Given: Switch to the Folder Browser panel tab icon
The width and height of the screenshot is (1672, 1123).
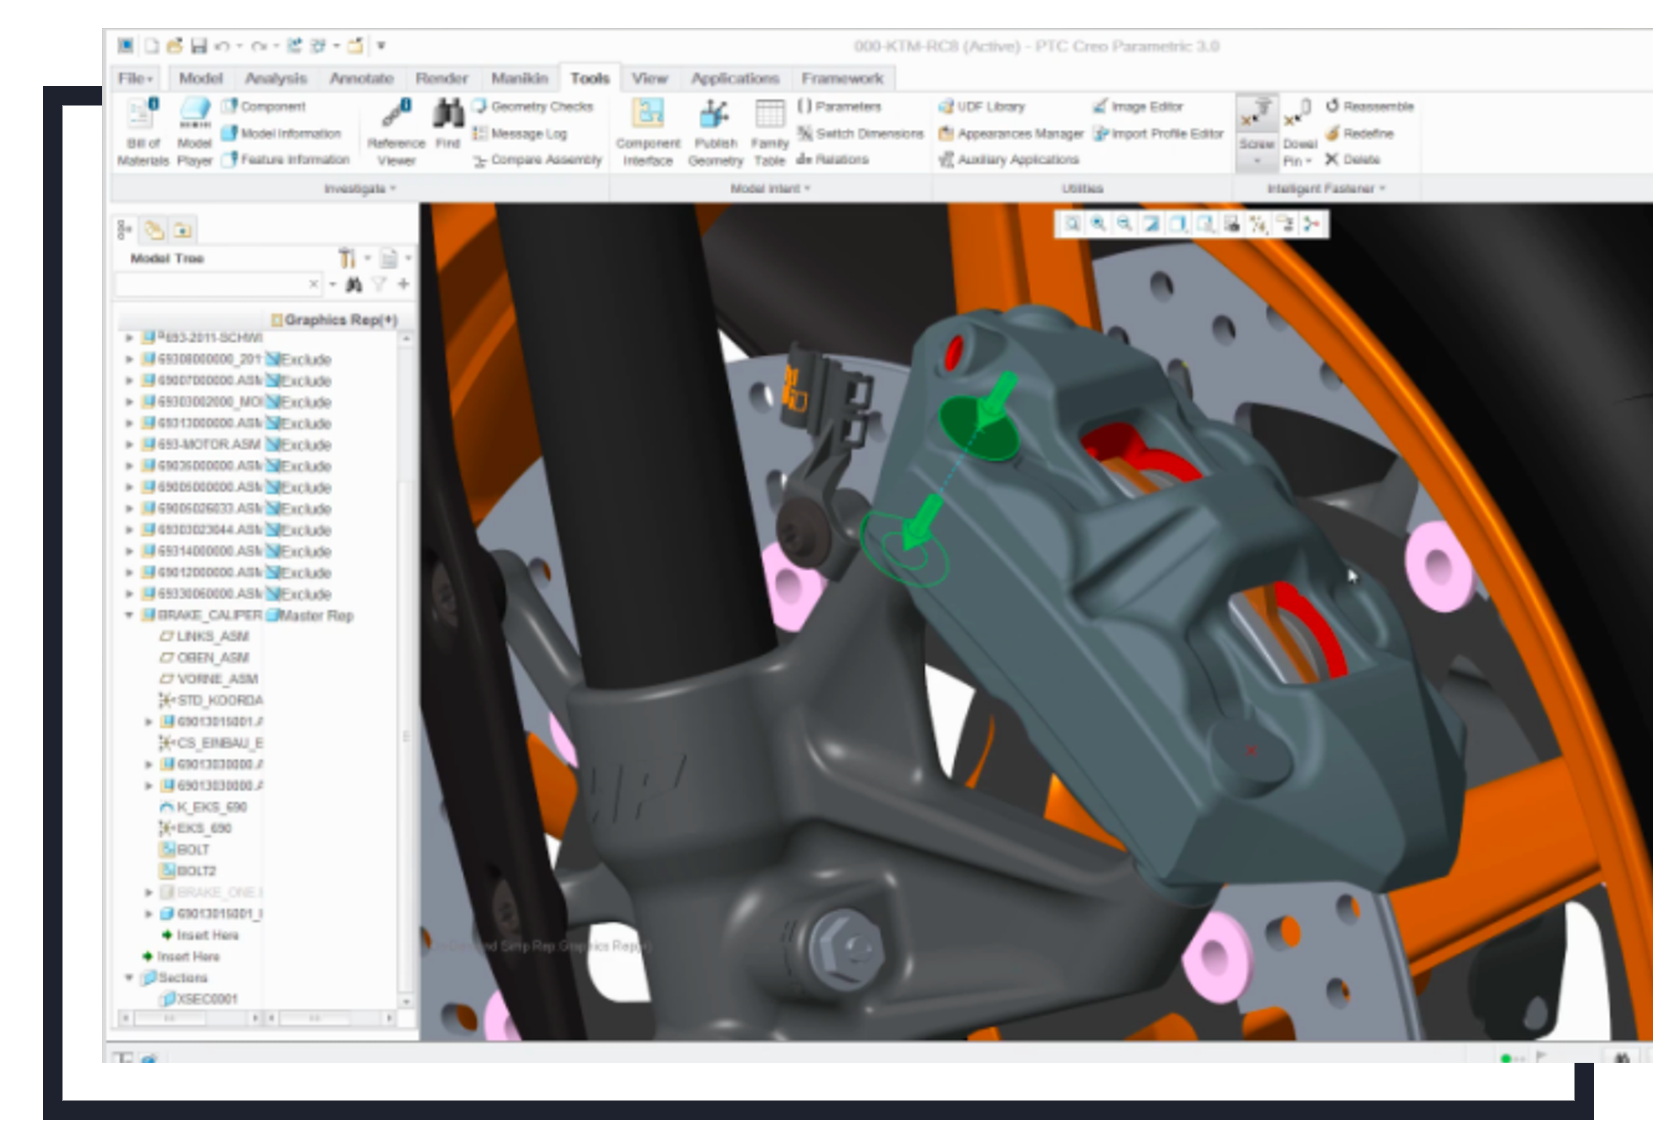Looking at the screenshot, I should click(154, 230).
